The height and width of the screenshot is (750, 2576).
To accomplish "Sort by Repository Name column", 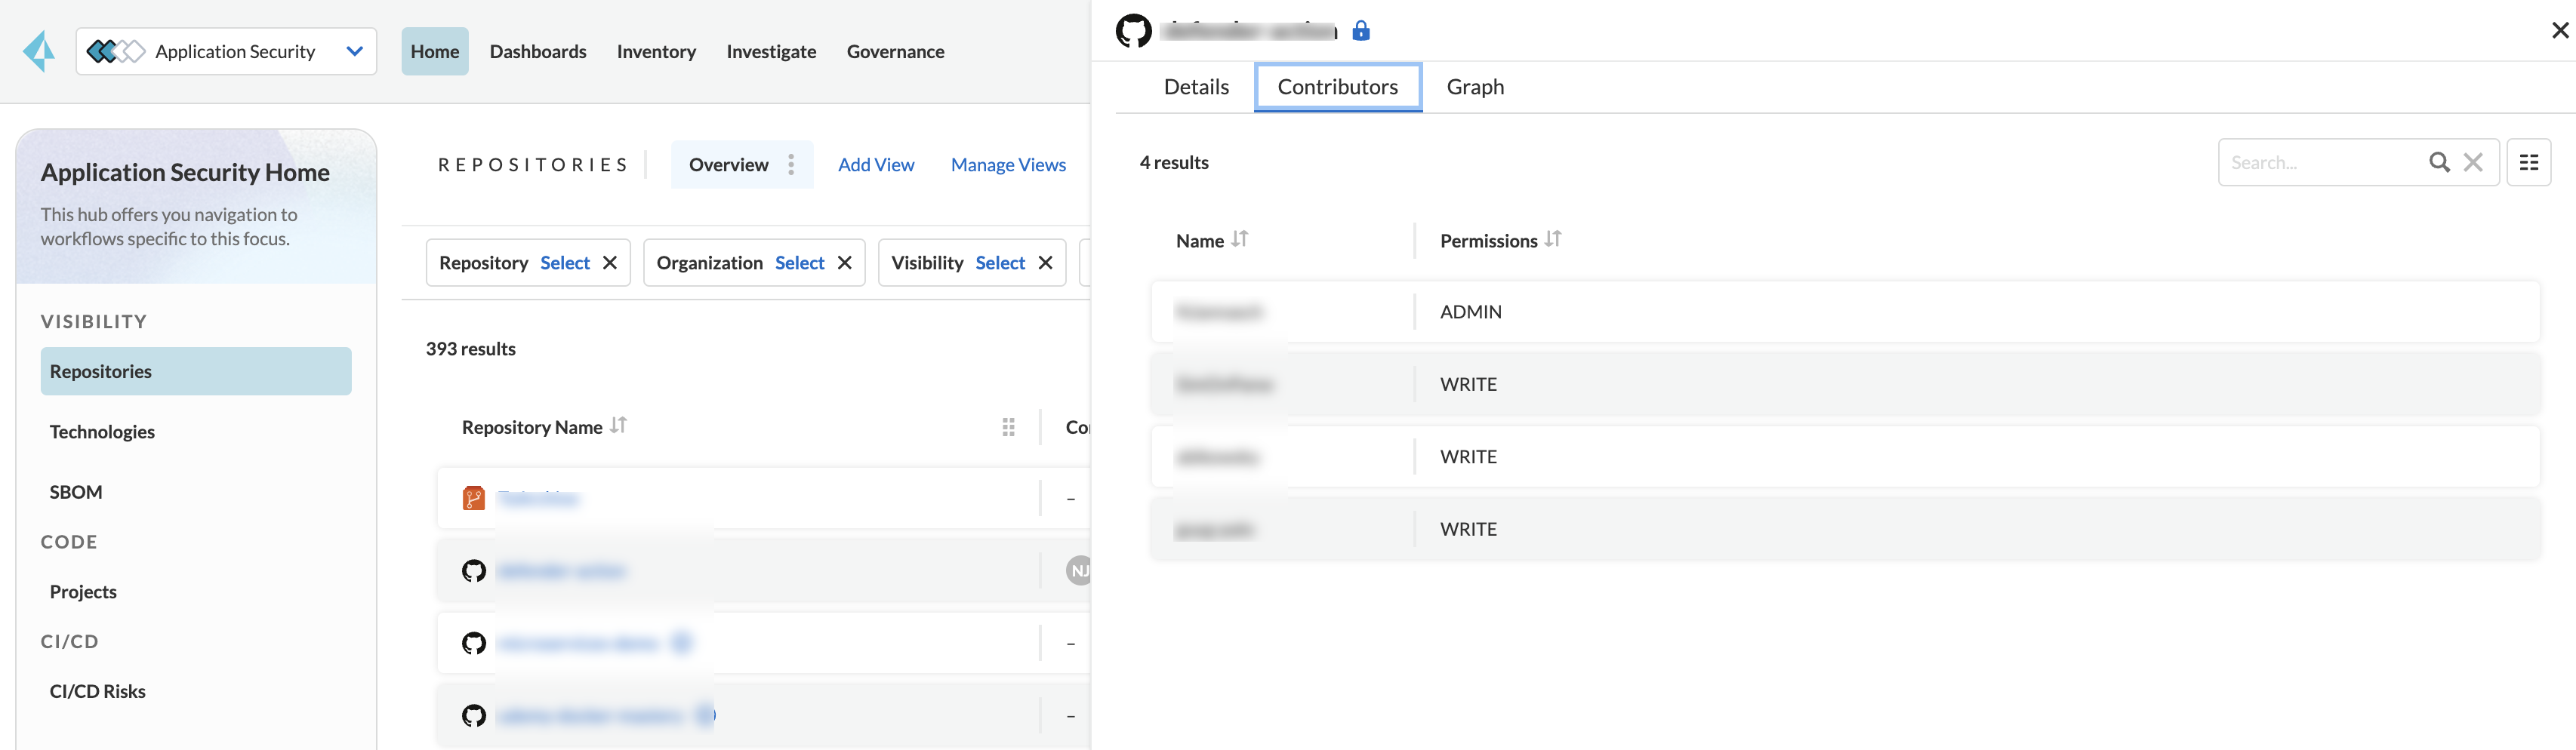I will click(x=619, y=426).
